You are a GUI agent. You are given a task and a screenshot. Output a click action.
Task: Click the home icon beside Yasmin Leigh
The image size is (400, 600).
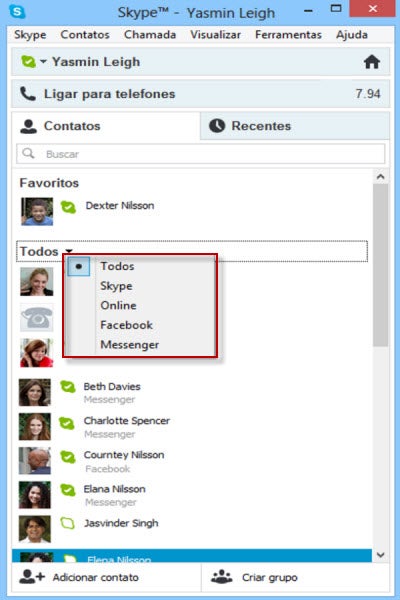(x=372, y=62)
